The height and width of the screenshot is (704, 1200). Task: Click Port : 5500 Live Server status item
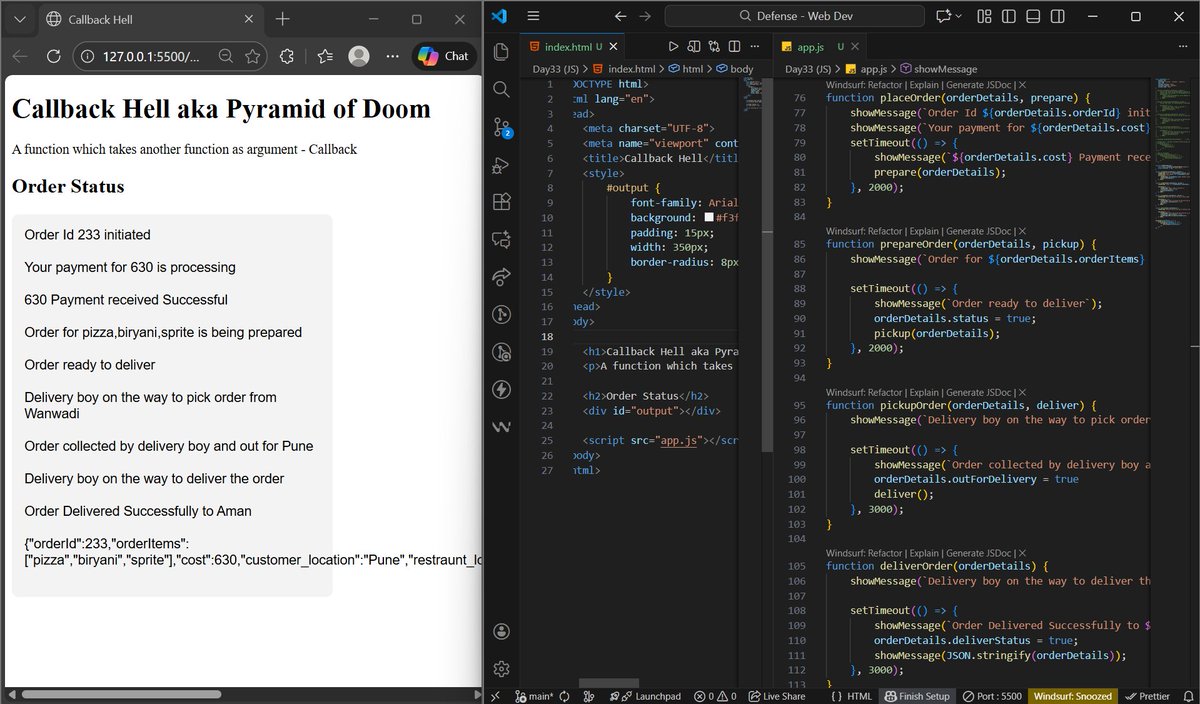[x=992, y=696]
